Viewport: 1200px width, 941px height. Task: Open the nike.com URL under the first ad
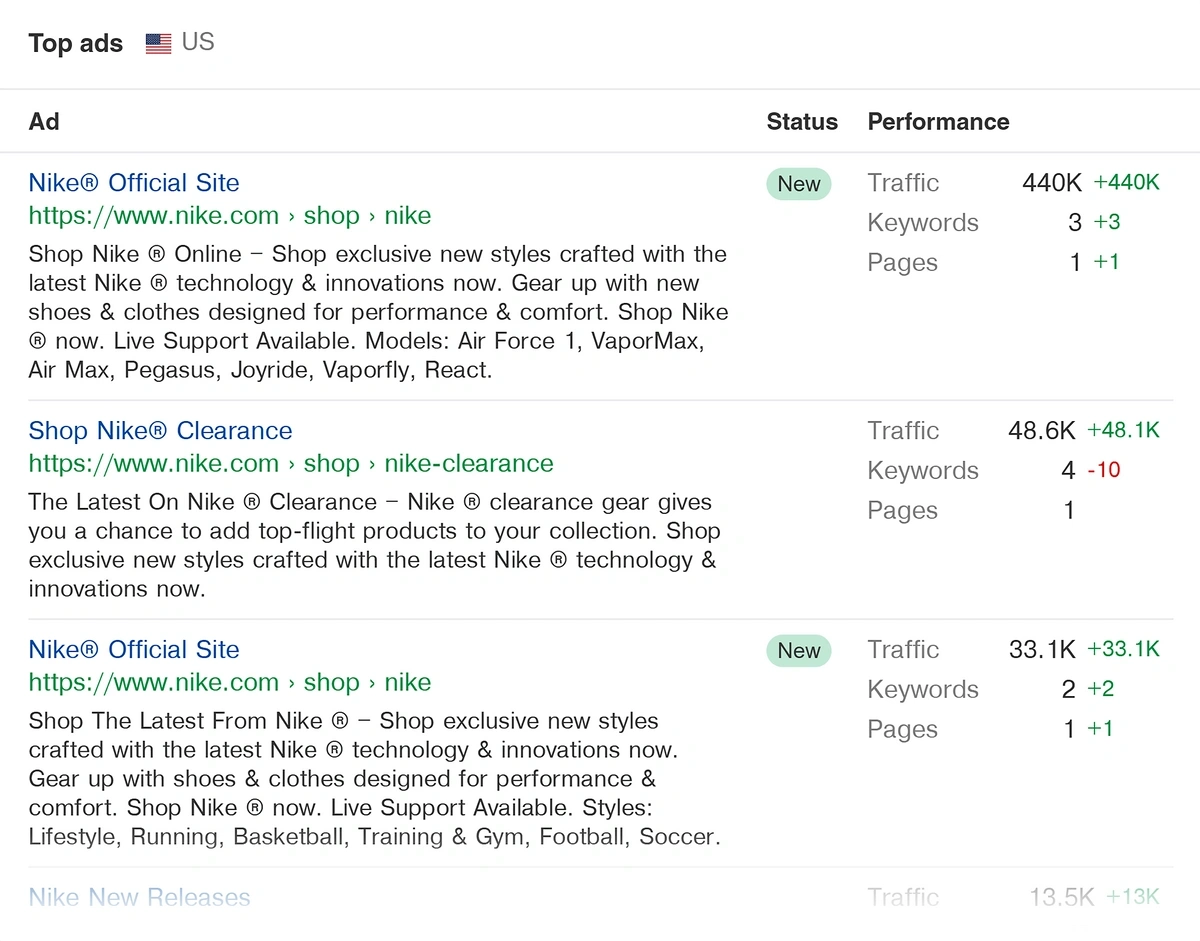(230, 216)
